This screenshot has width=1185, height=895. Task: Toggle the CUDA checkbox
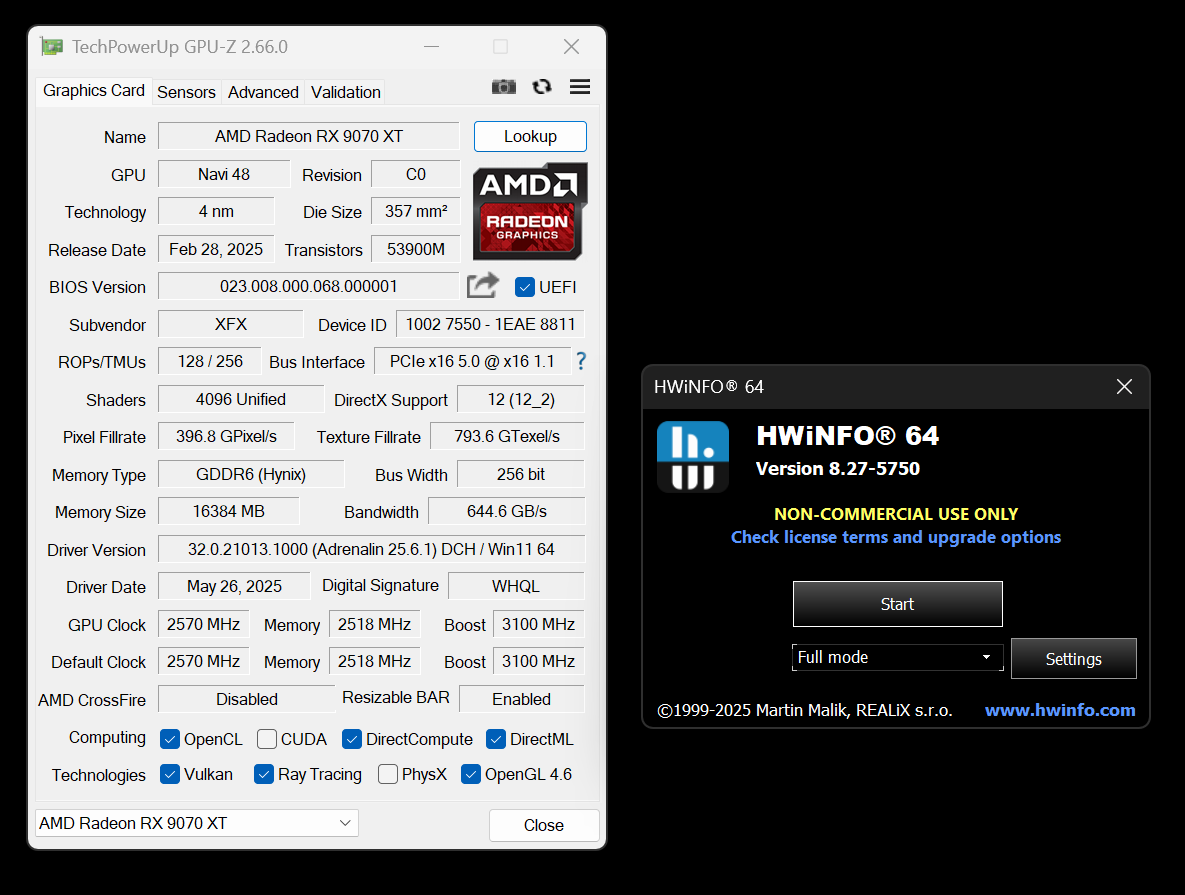click(267, 739)
